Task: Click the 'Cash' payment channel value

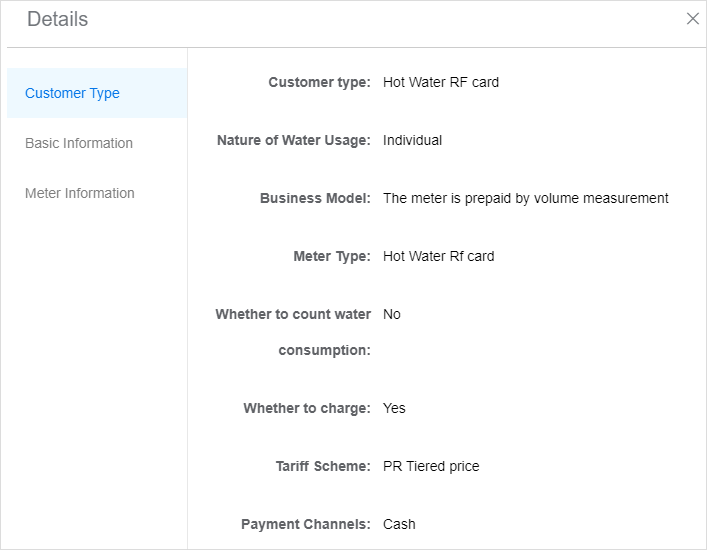Action: (399, 524)
